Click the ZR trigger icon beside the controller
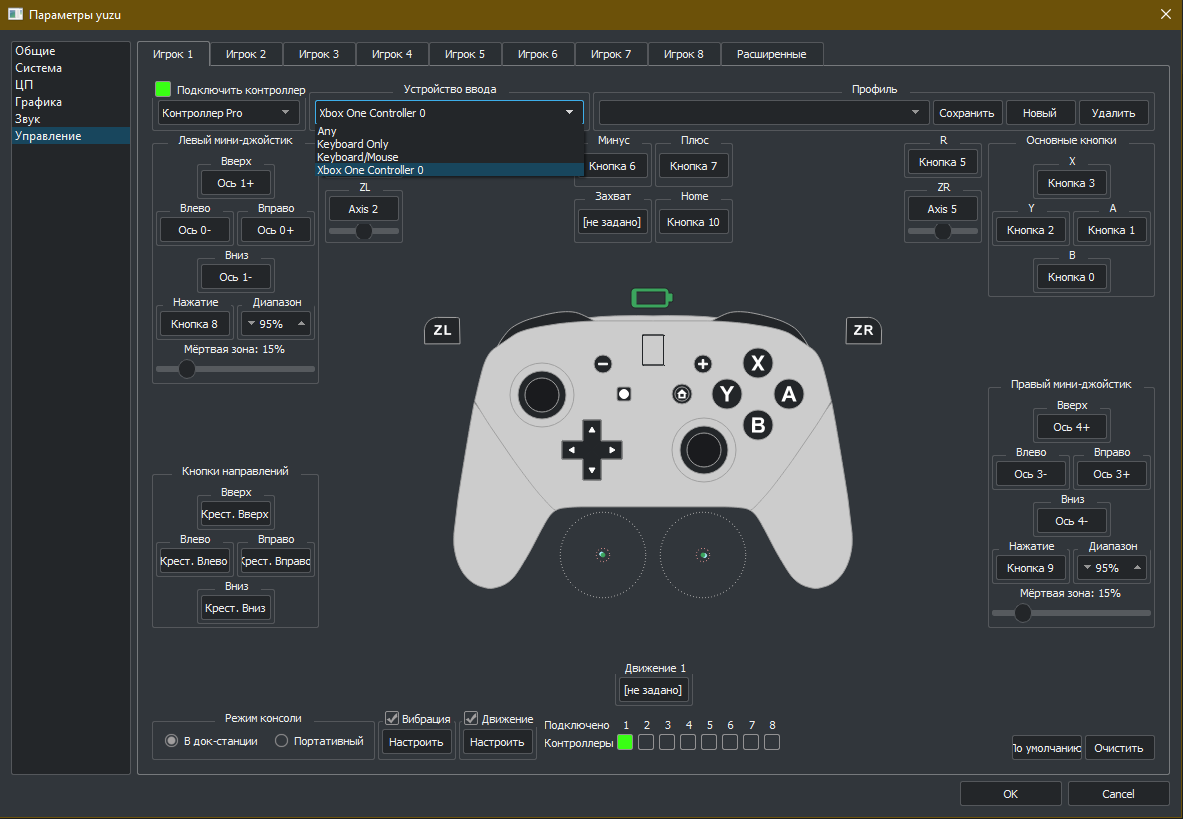 [863, 330]
